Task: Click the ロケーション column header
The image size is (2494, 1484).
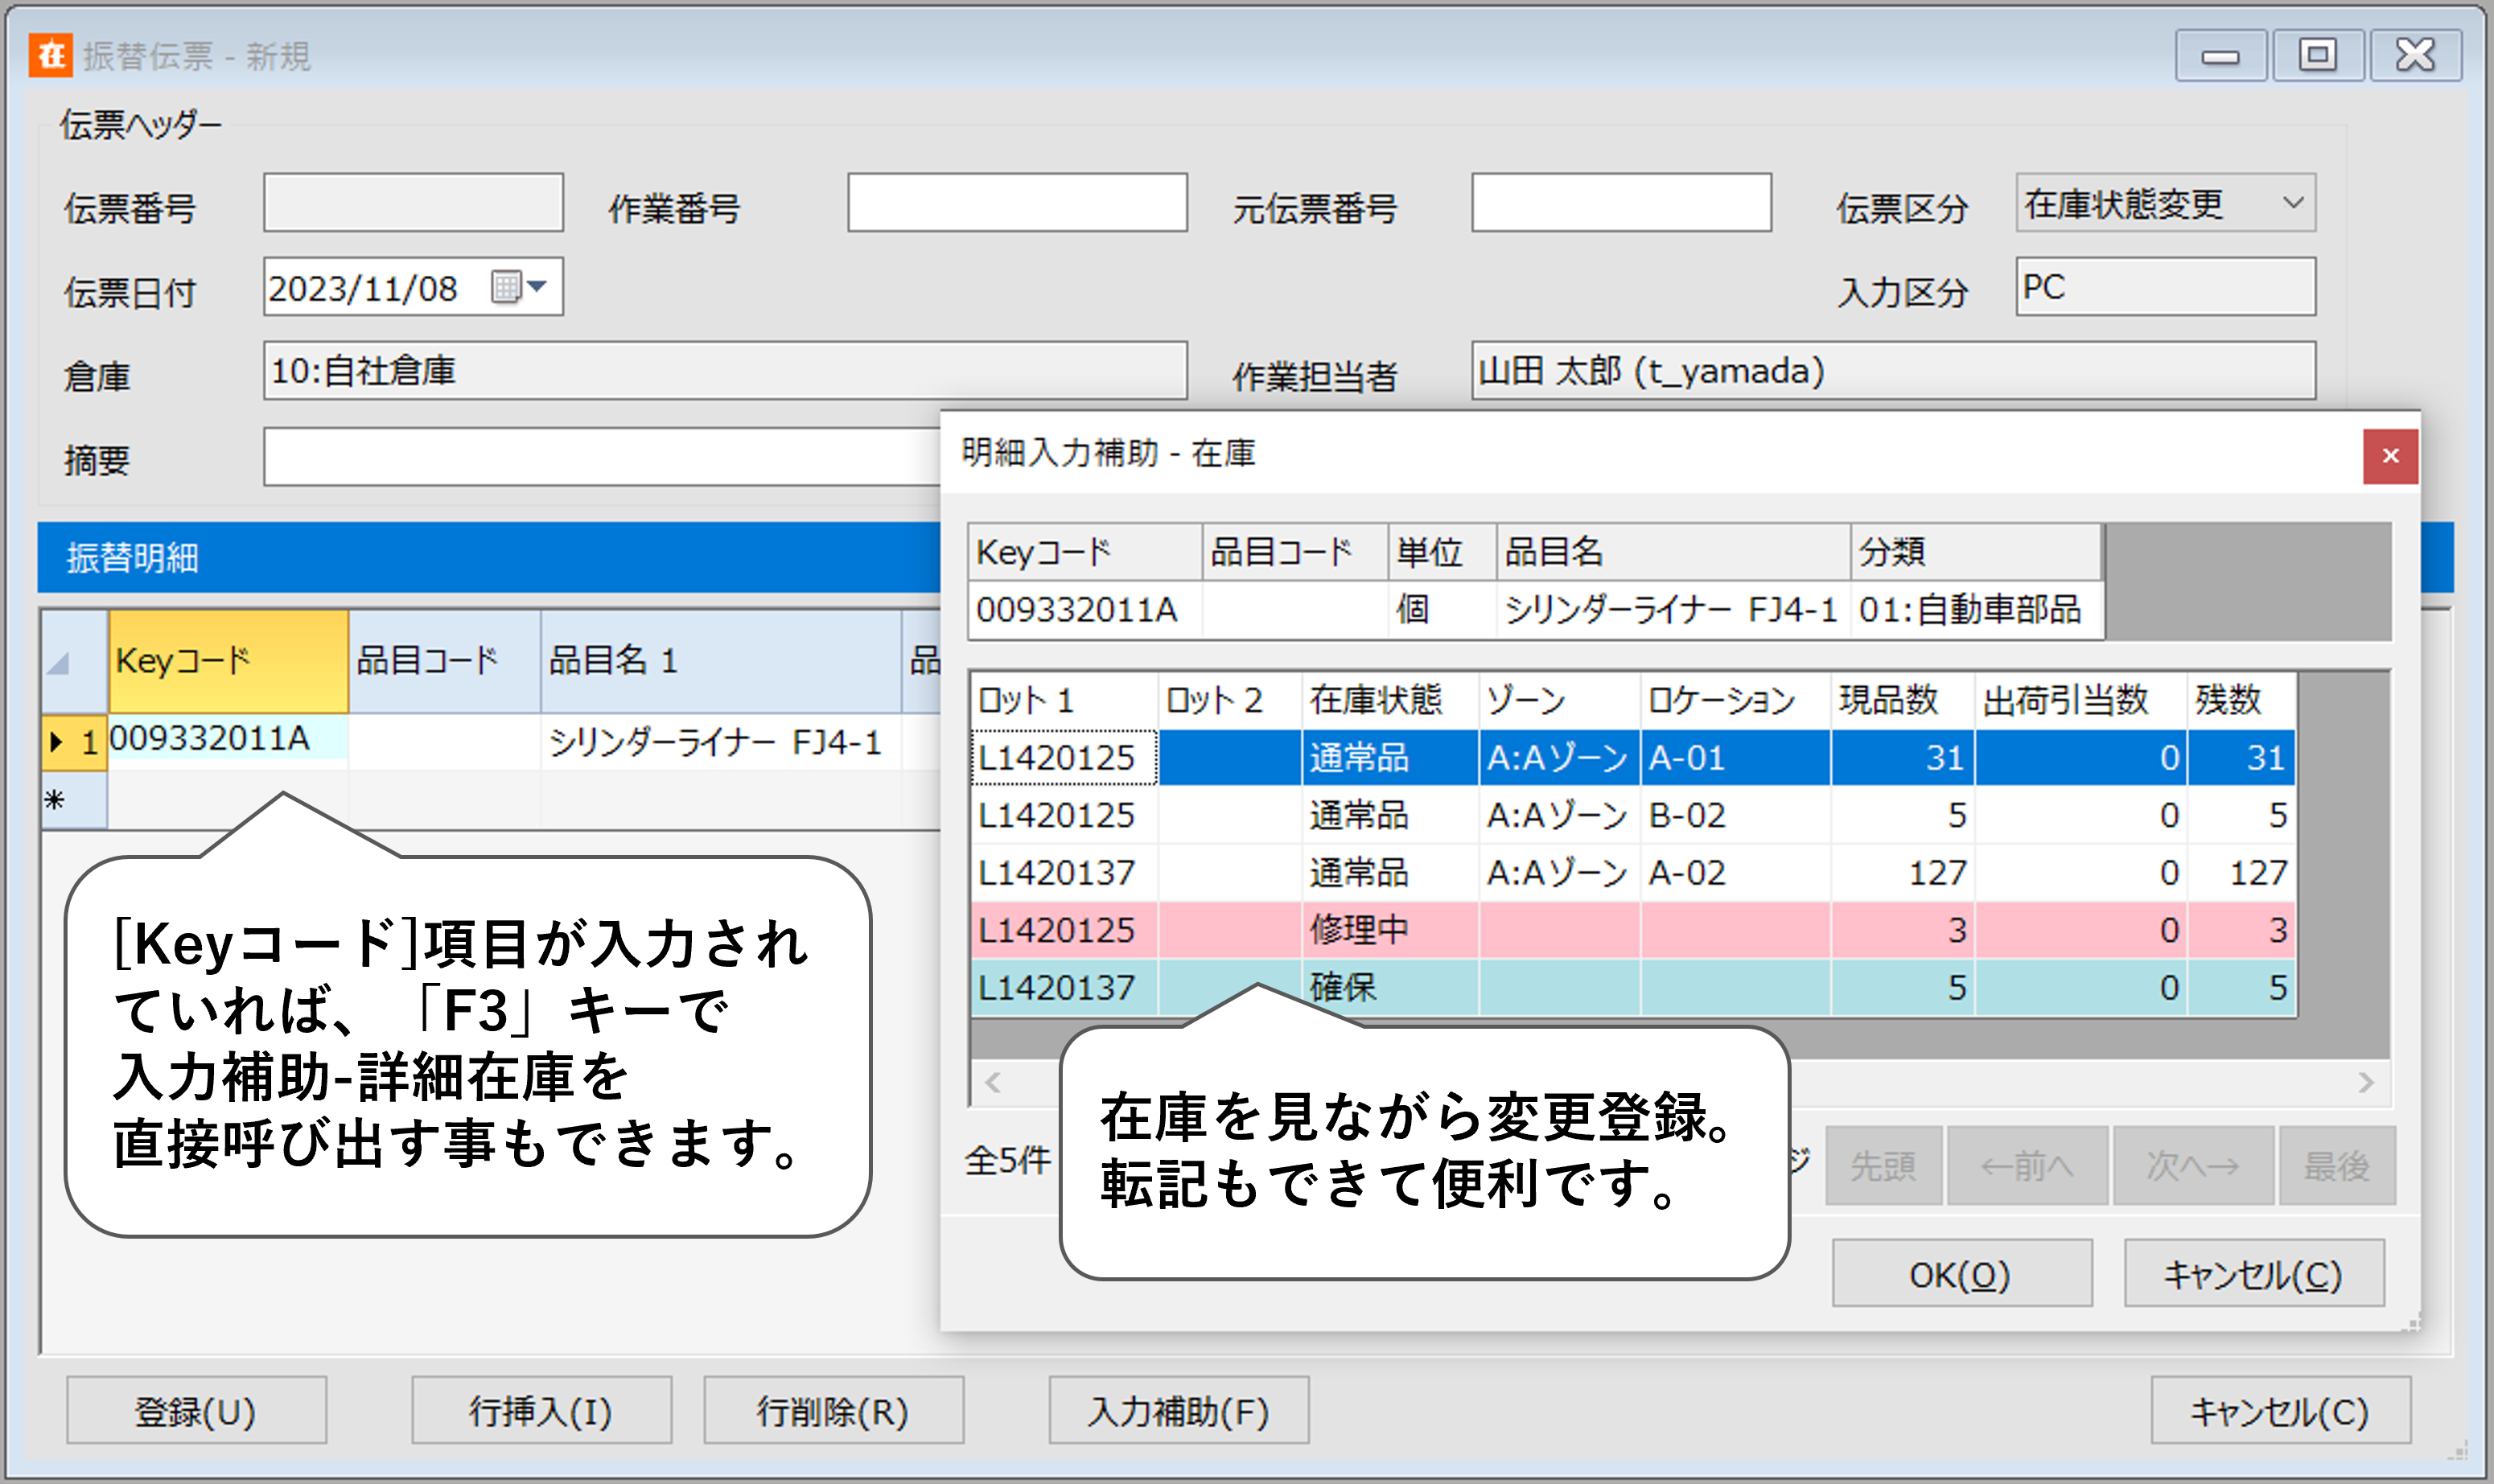Action: click(x=1736, y=700)
